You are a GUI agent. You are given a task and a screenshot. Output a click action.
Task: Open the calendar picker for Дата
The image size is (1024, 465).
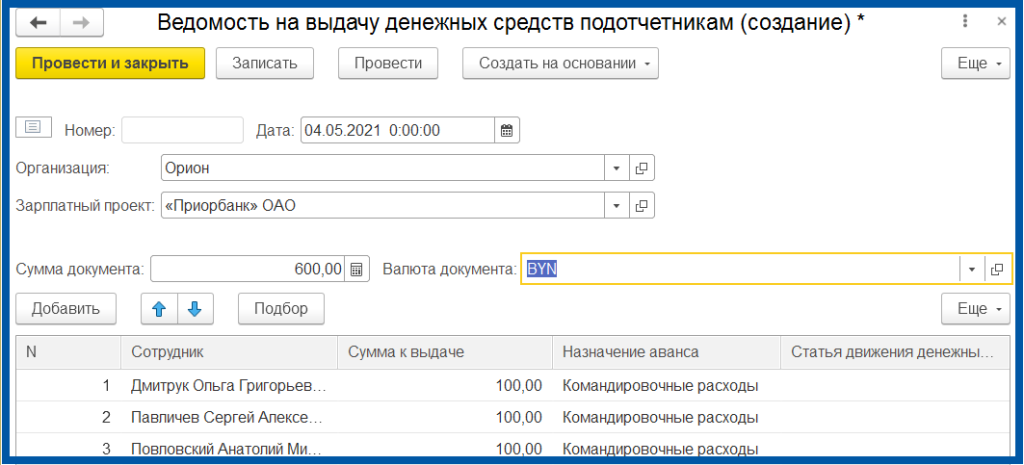(x=507, y=130)
